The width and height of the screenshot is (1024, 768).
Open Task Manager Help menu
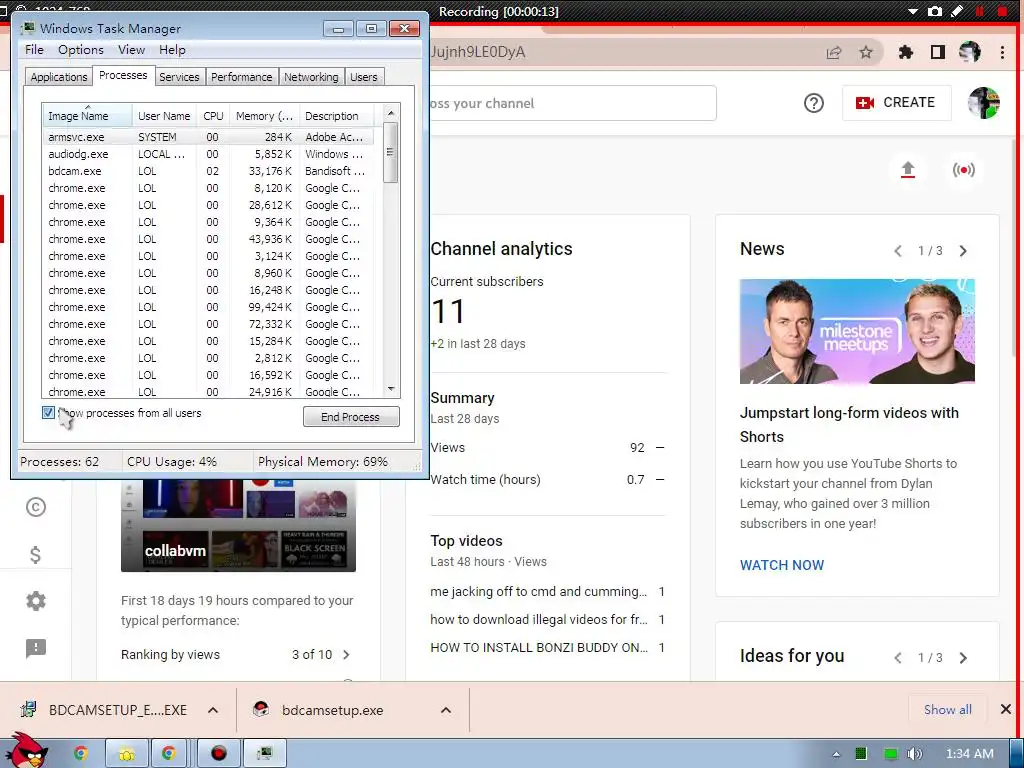click(x=172, y=50)
